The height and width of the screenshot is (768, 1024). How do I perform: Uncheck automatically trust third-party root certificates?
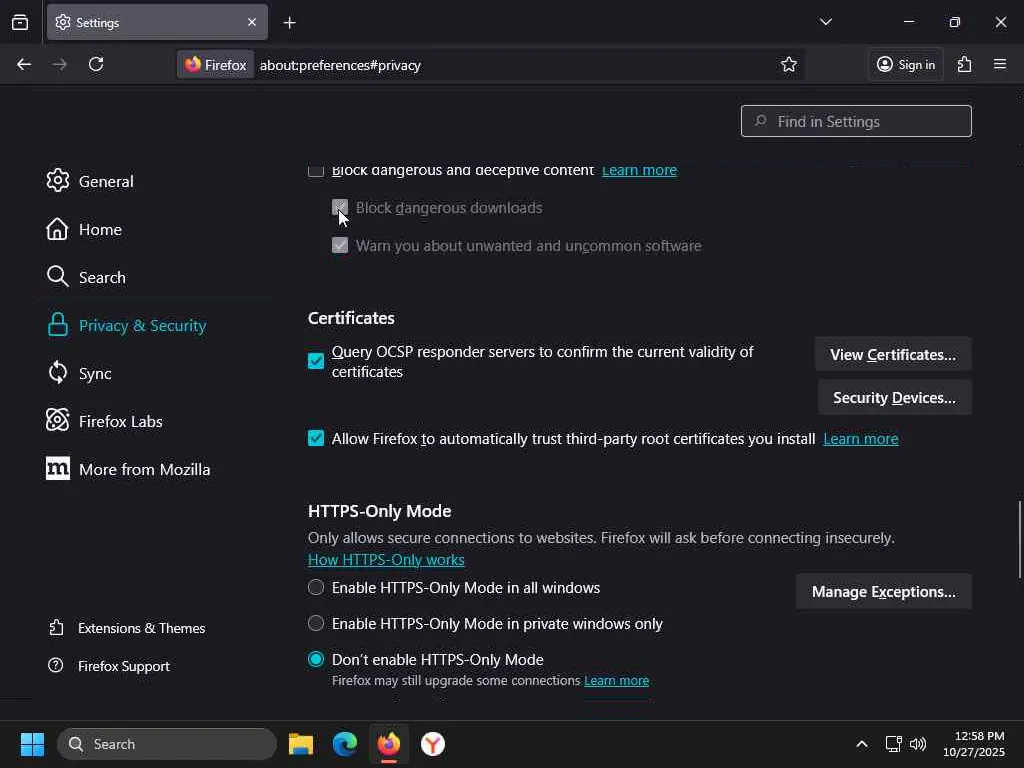[316, 438]
